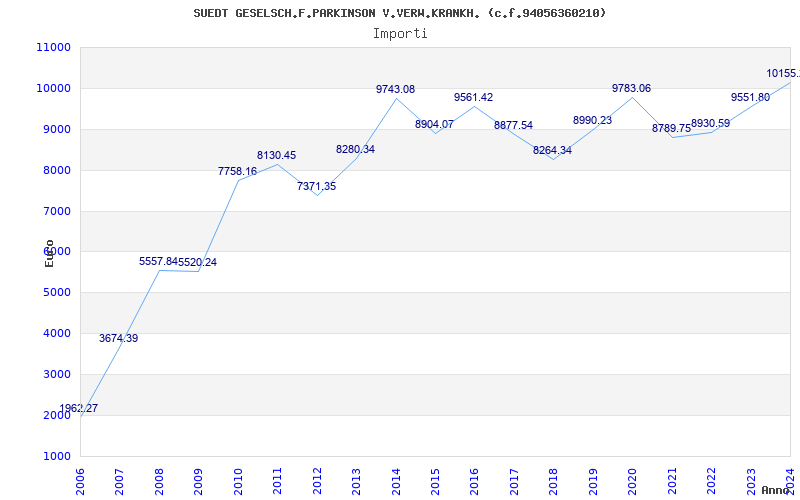Select the 2015 x-axis year label
Image resolution: width=800 pixels, height=500 pixels.
(x=435, y=481)
